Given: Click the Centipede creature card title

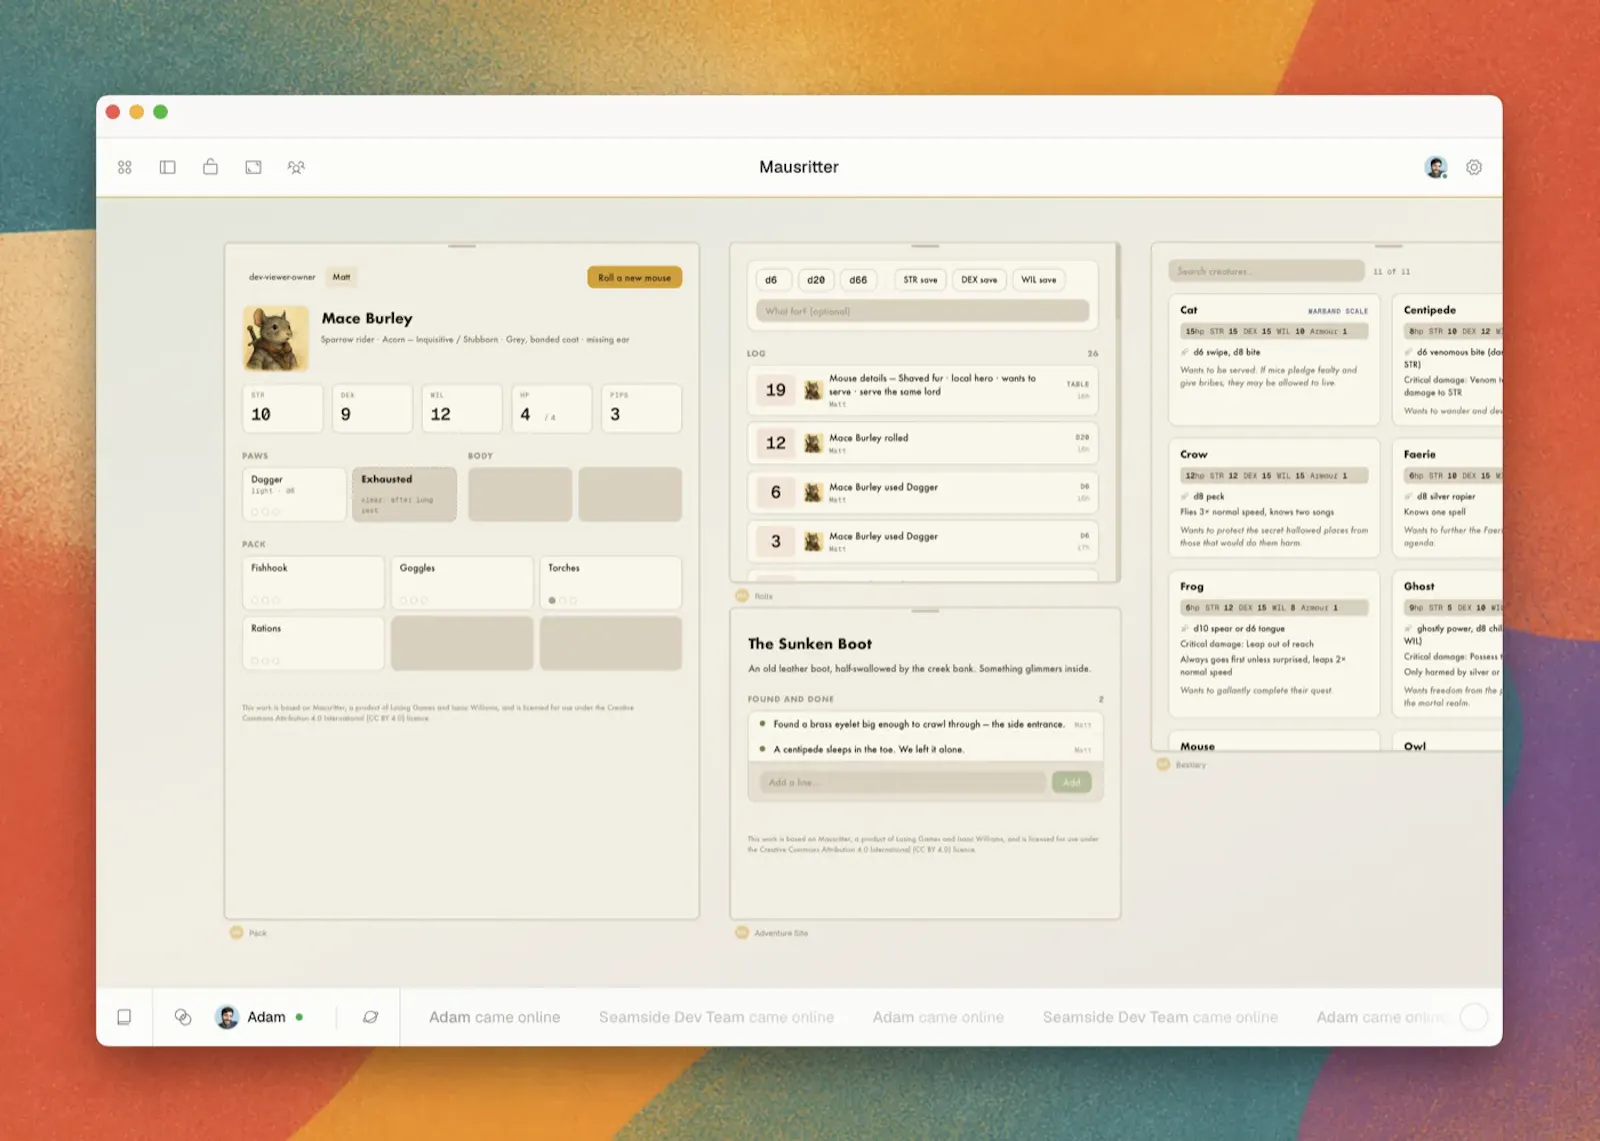Looking at the screenshot, I should tap(1430, 310).
